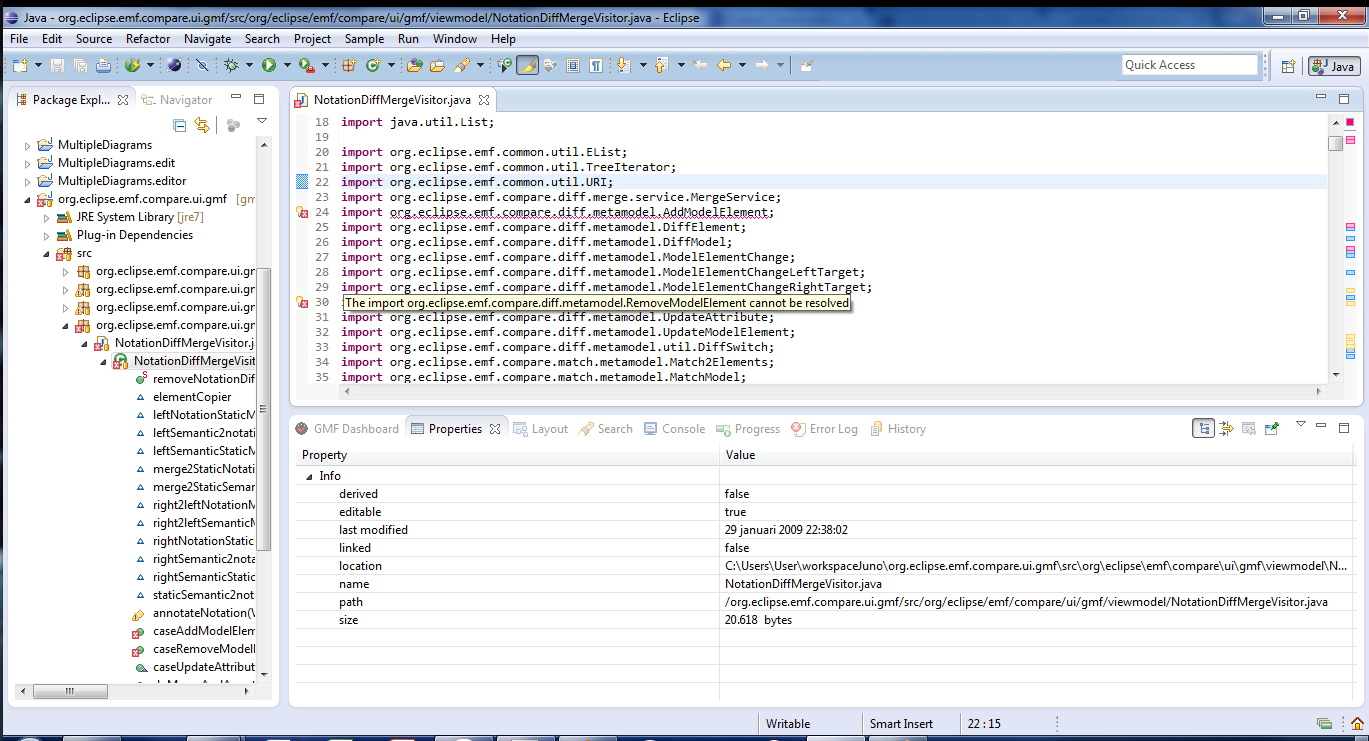Click the New Java Package icon
Image resolution: width=1369 pixels, height=741 pixels.
348,65
